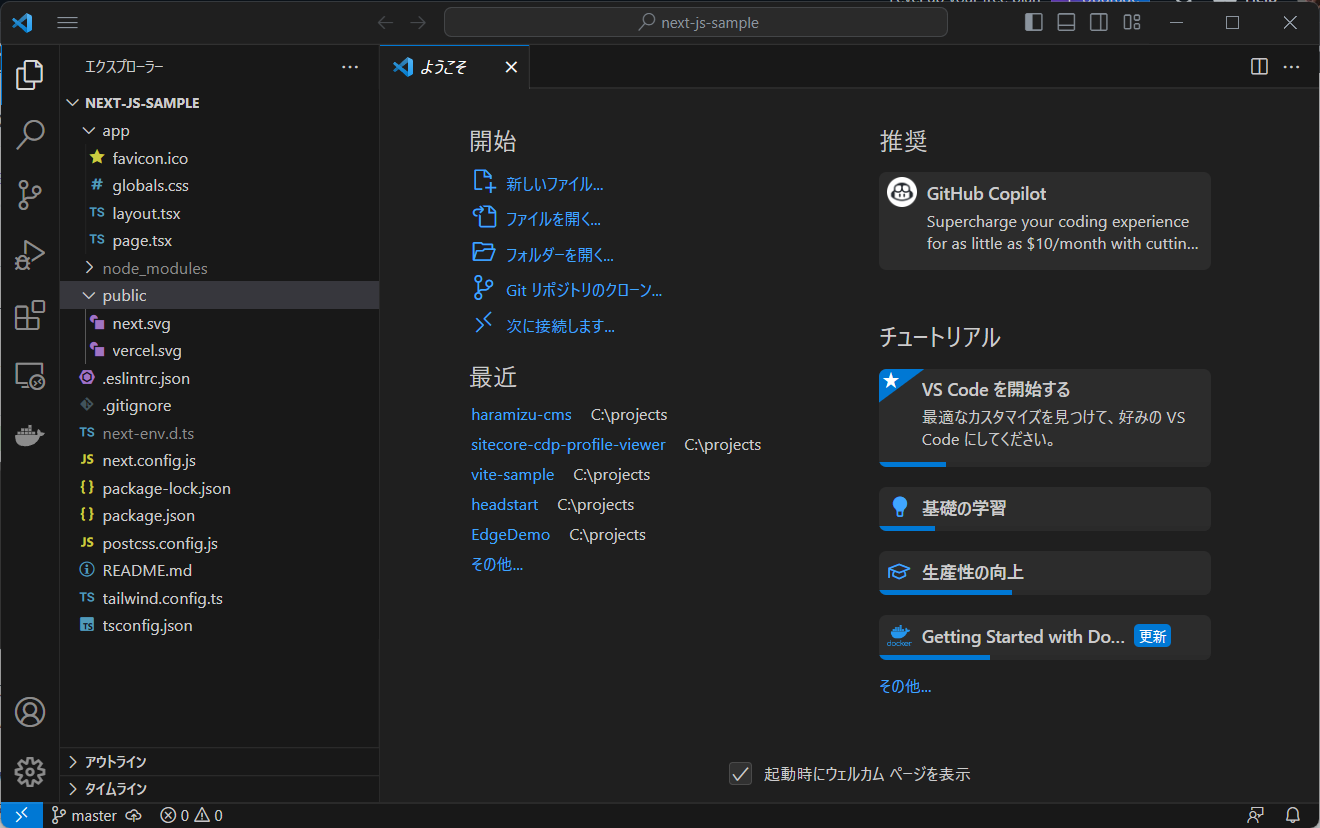
Task: Open tailwind.config.ts file
Action: tap(219, 598)
